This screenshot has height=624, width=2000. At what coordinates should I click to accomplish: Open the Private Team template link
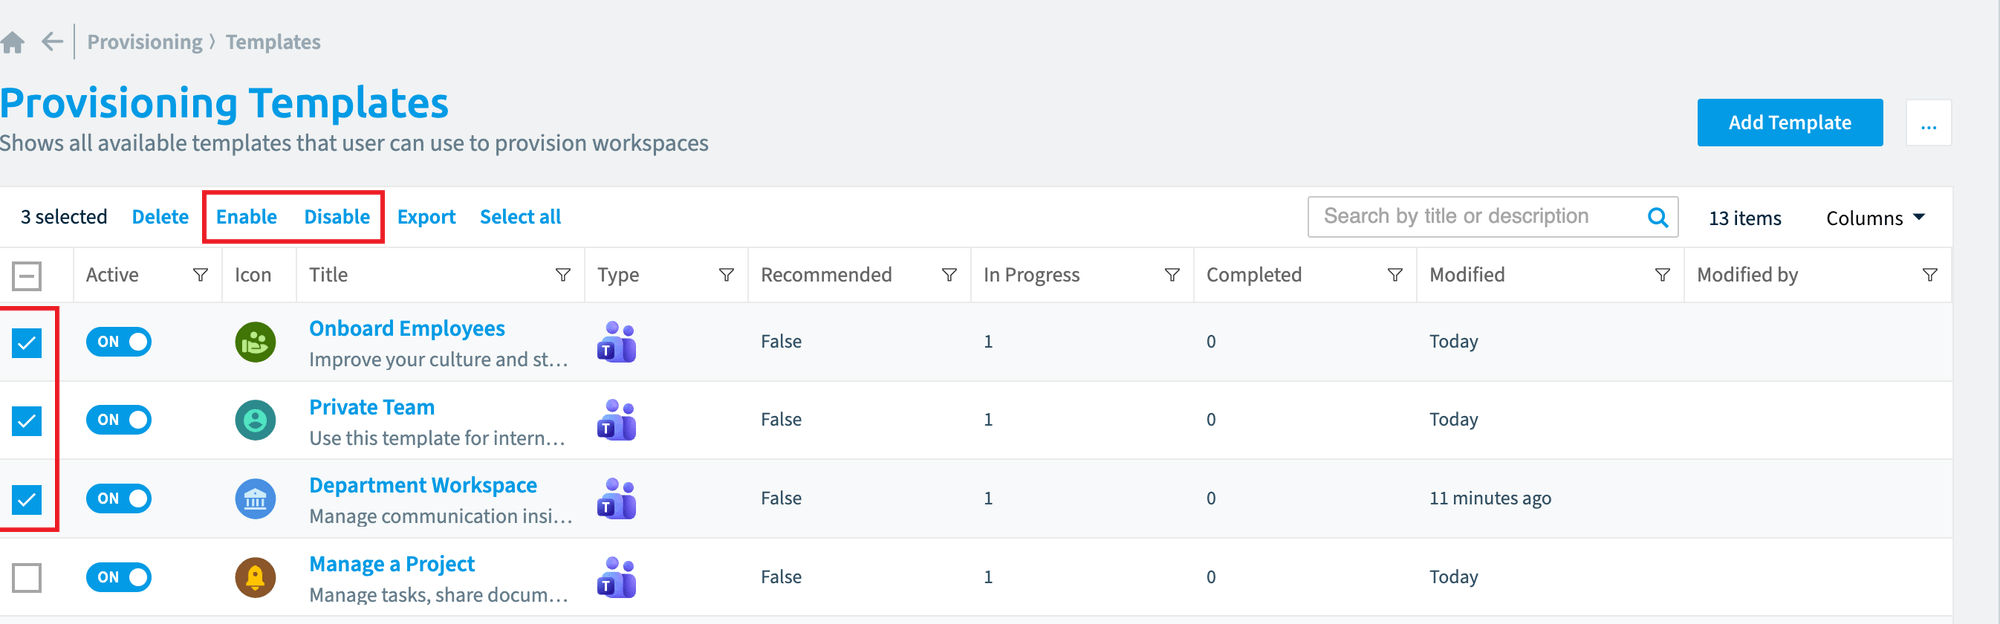[x=372, y=407]
